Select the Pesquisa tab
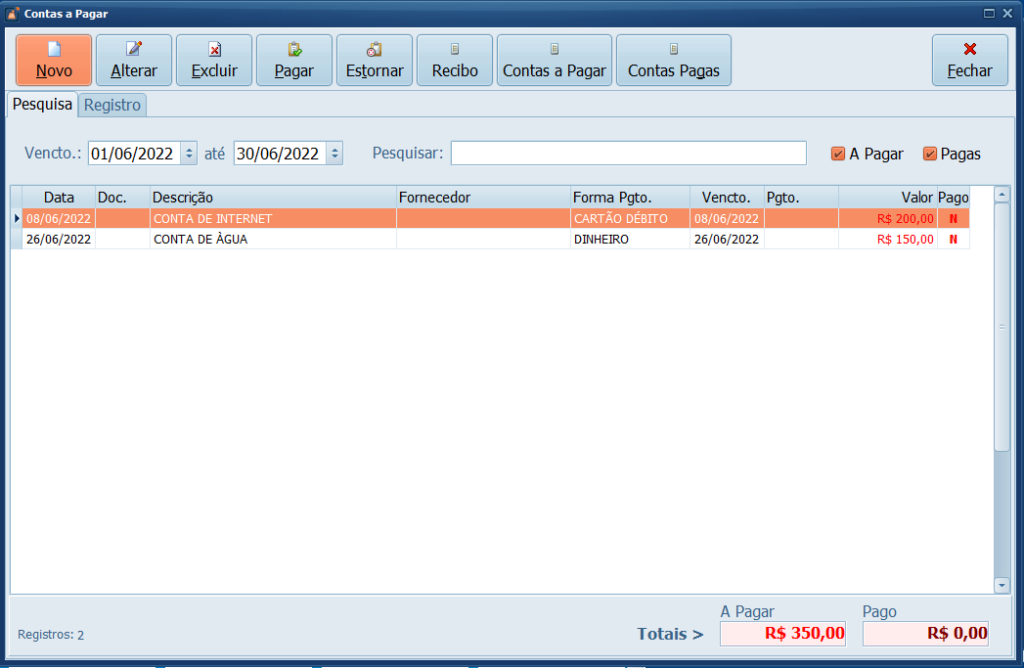The height and width of the screenshot is (668, 1024). coord(42,105)
